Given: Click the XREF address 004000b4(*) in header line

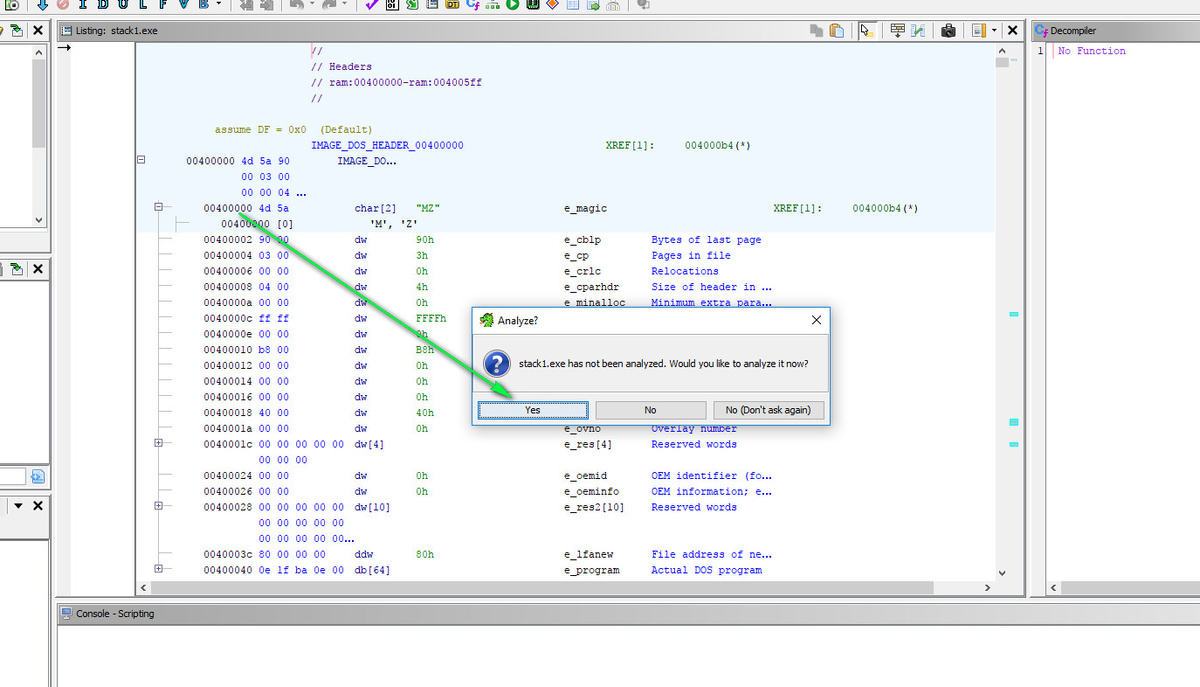Looking at the screenshot, I should point(718,145).
